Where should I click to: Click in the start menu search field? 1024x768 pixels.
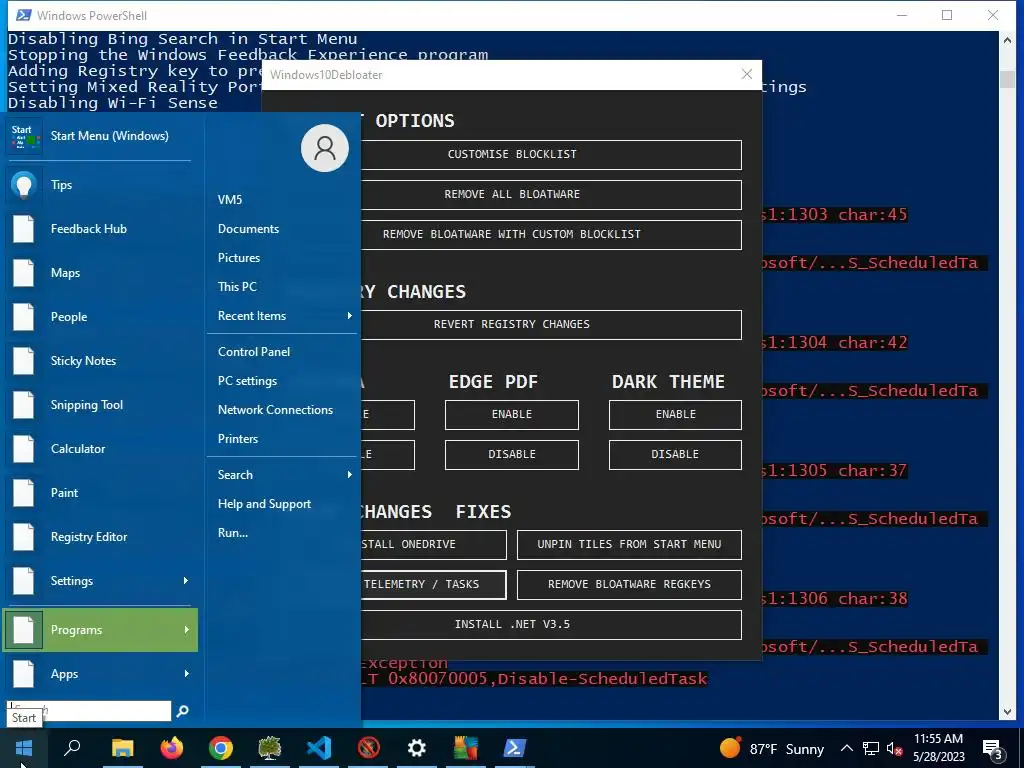pyautogui.click(x=89, y=711)
